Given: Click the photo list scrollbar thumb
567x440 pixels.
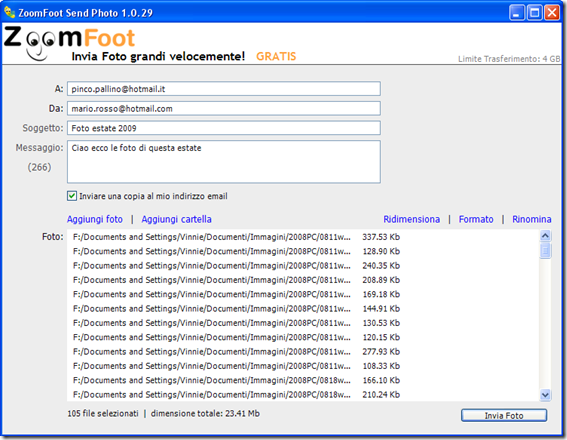Looking at the screenshot, I should pos(545,250).
